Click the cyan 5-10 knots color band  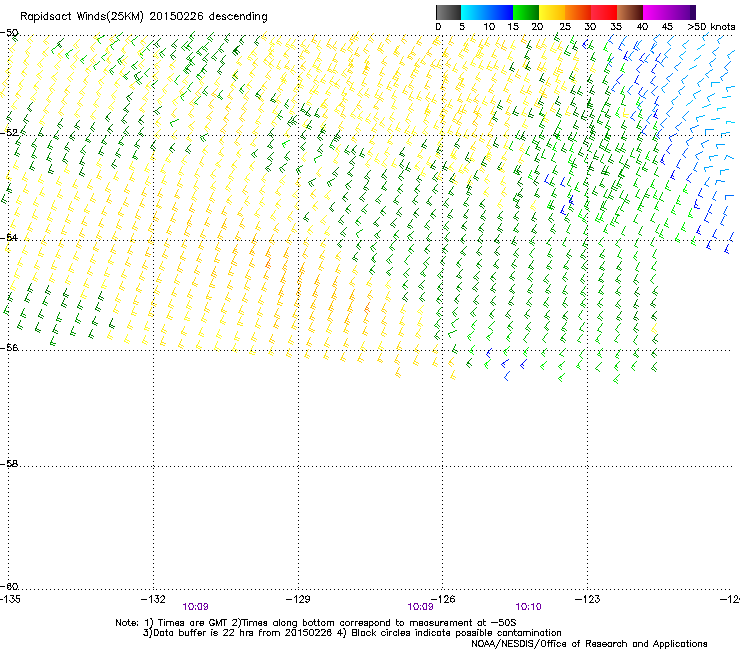(474, 12)
